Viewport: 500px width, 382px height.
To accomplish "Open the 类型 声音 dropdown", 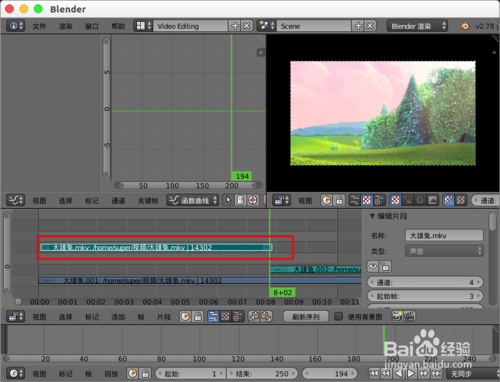I will pos(444,251).
